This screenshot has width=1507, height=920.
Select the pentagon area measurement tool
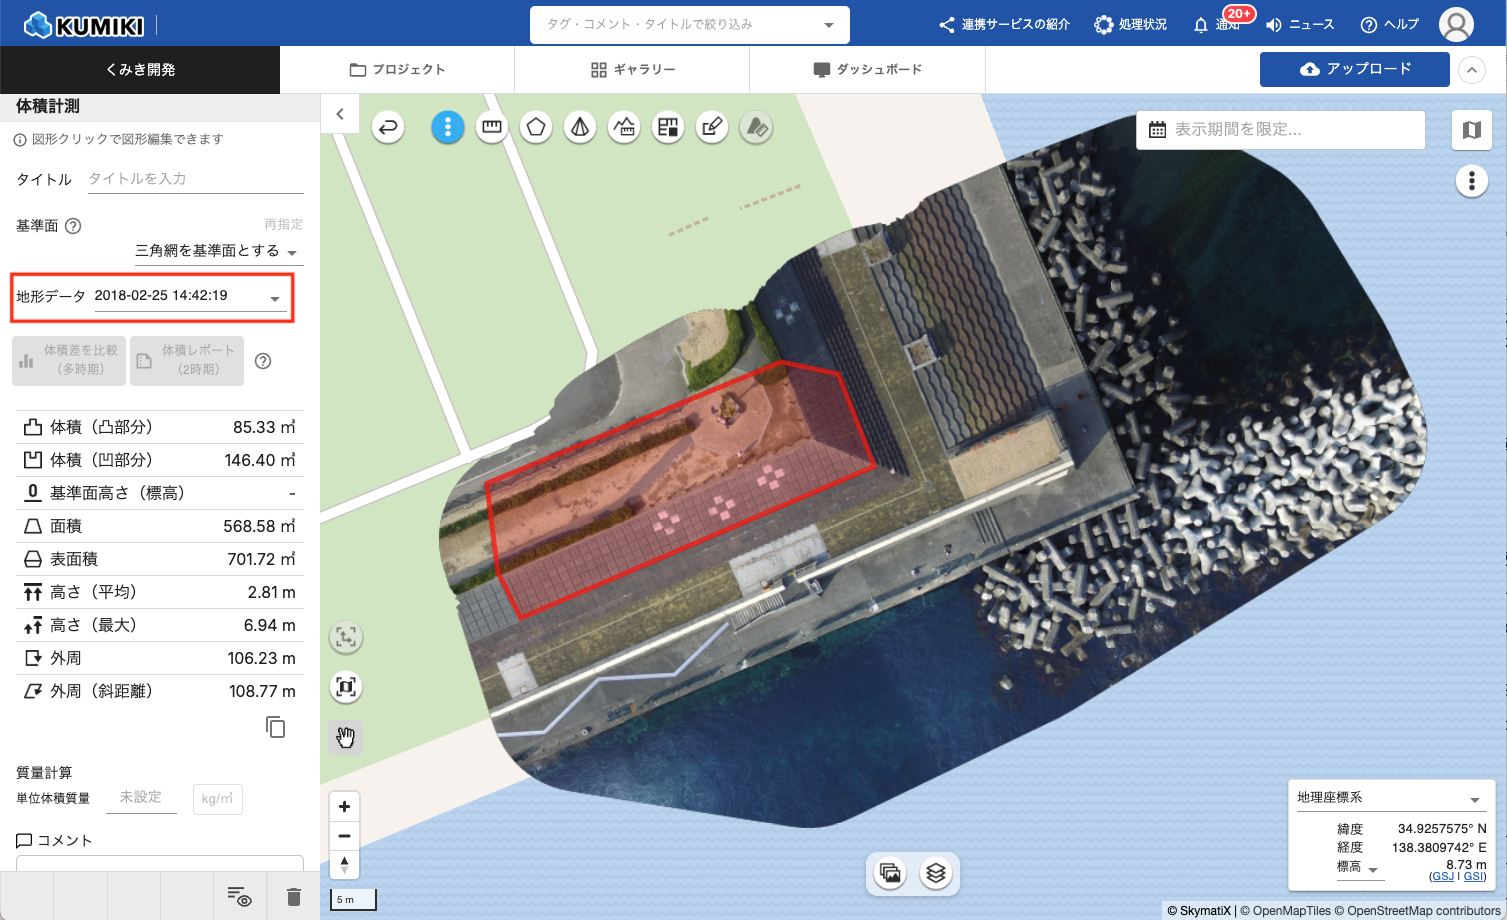536,127
